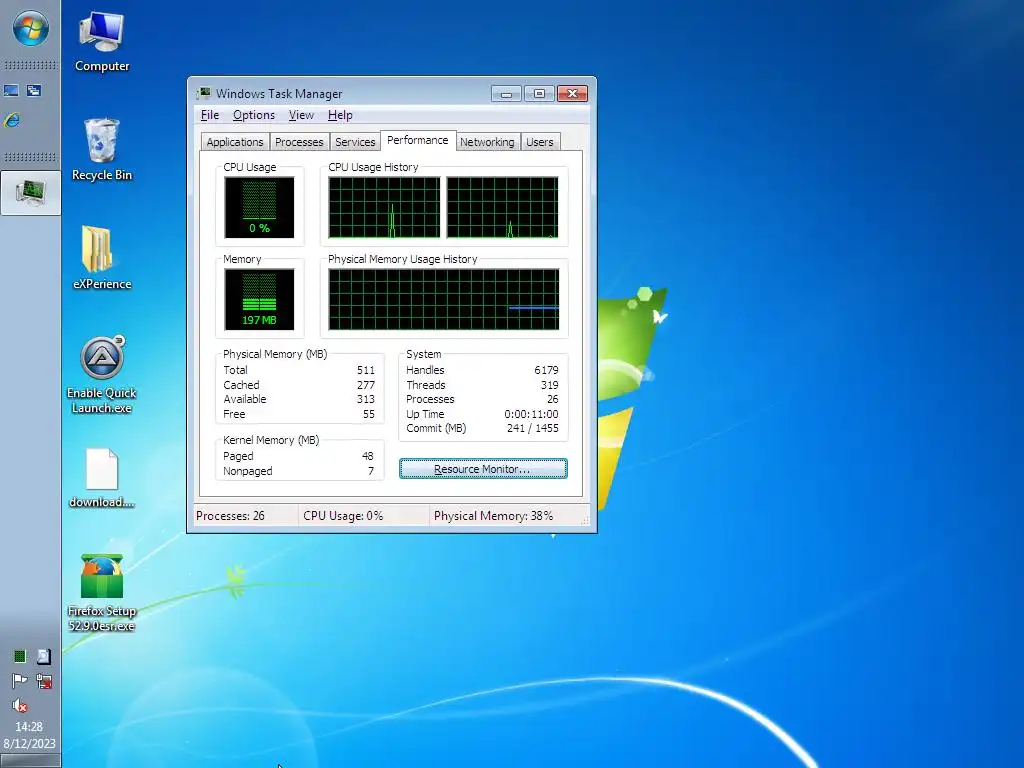Maximize the Task Manager window

tap(539, 93)
